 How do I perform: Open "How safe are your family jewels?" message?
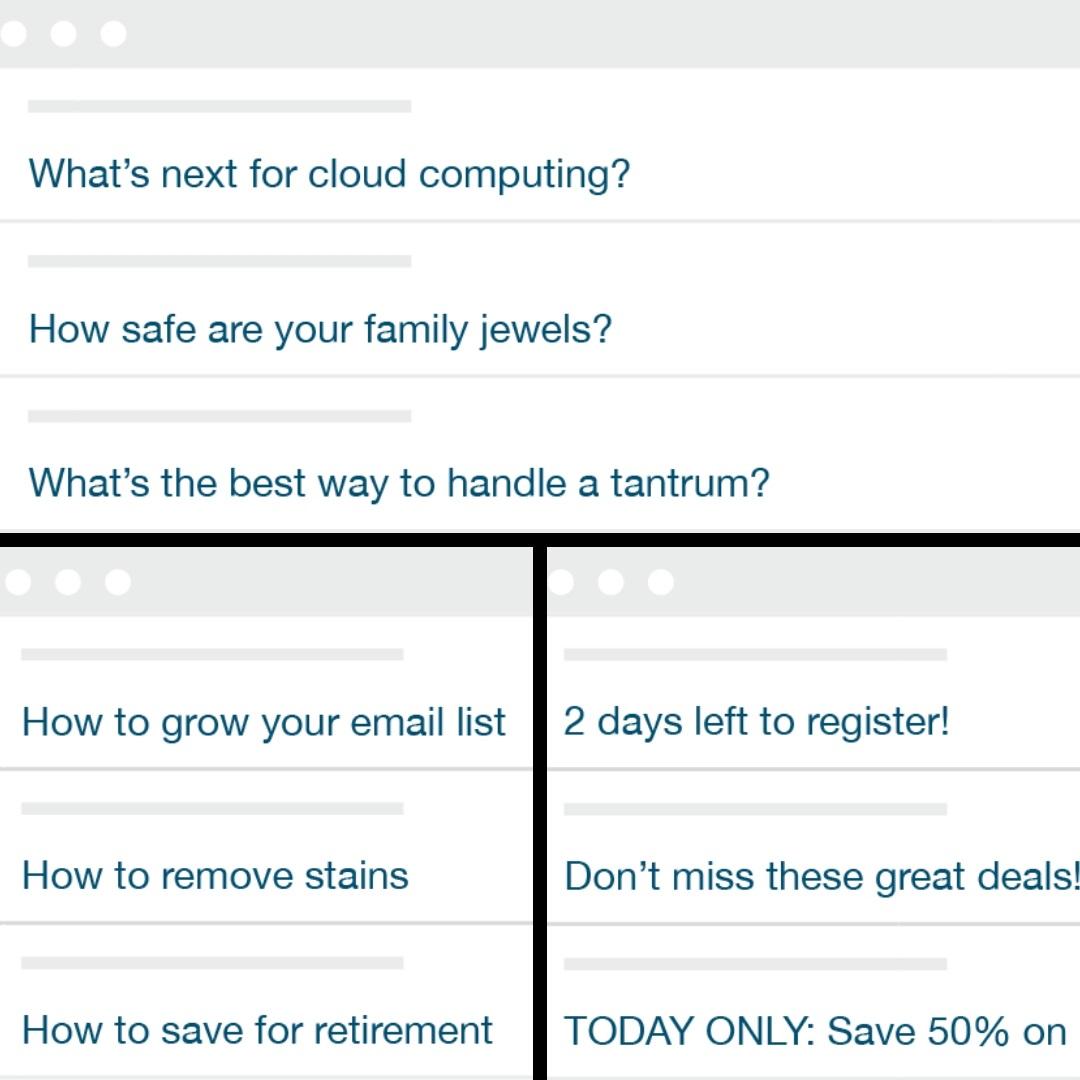320,329
